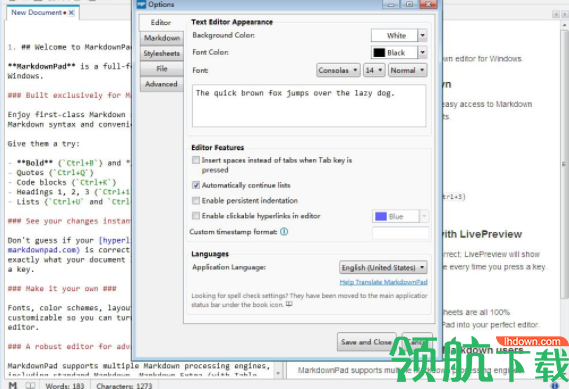Click the editor pane scrollbar down arrow

278,373
